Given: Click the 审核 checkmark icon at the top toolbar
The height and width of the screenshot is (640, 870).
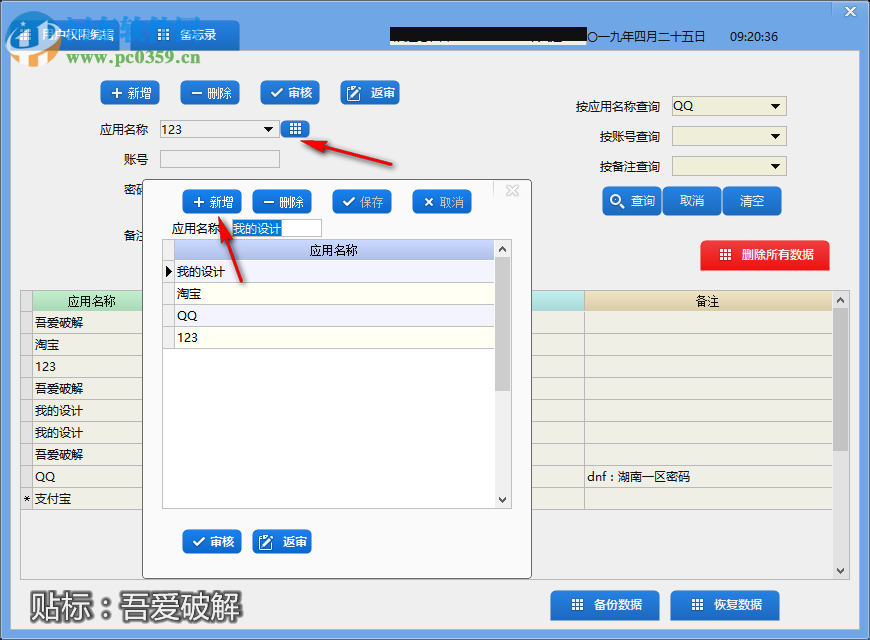Looking at the screenshot, I should click(x=289, y=92).
